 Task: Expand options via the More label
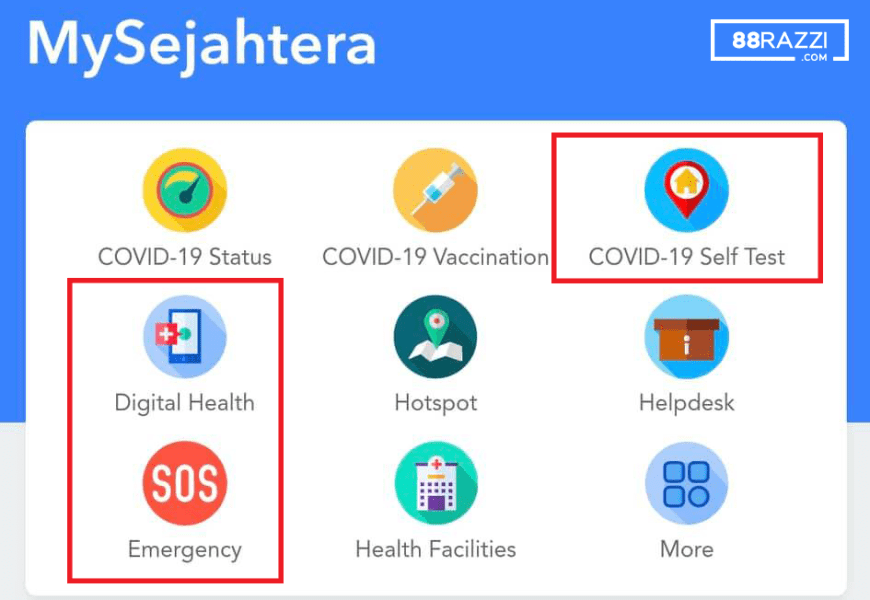[686, 549]
